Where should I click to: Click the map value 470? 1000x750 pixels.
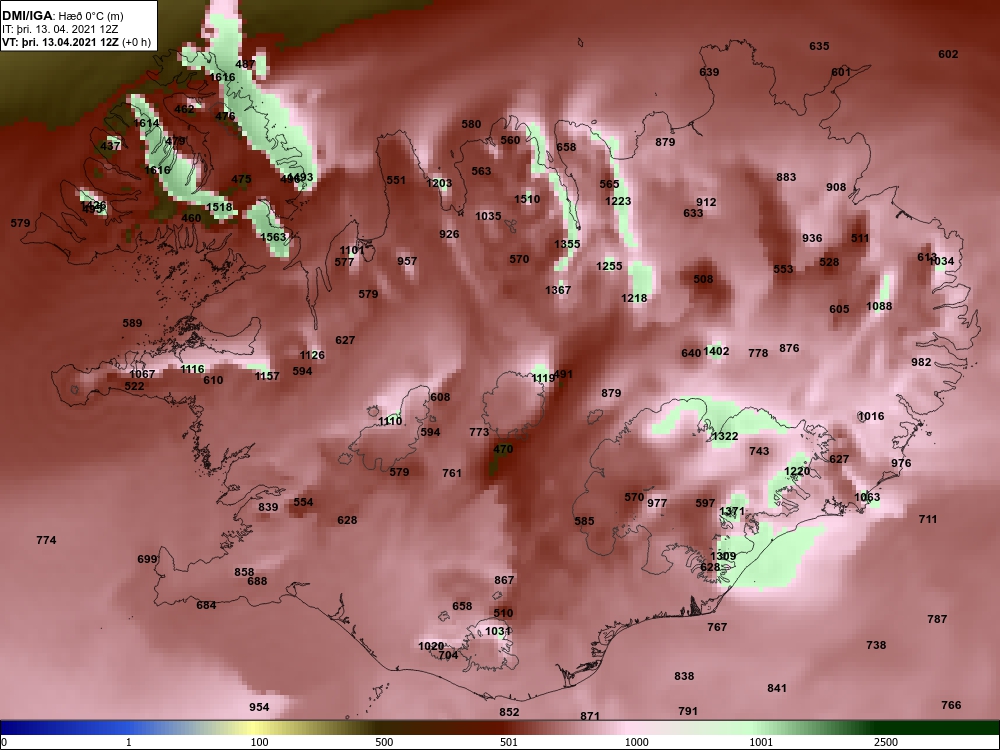(x=503, y=449)
